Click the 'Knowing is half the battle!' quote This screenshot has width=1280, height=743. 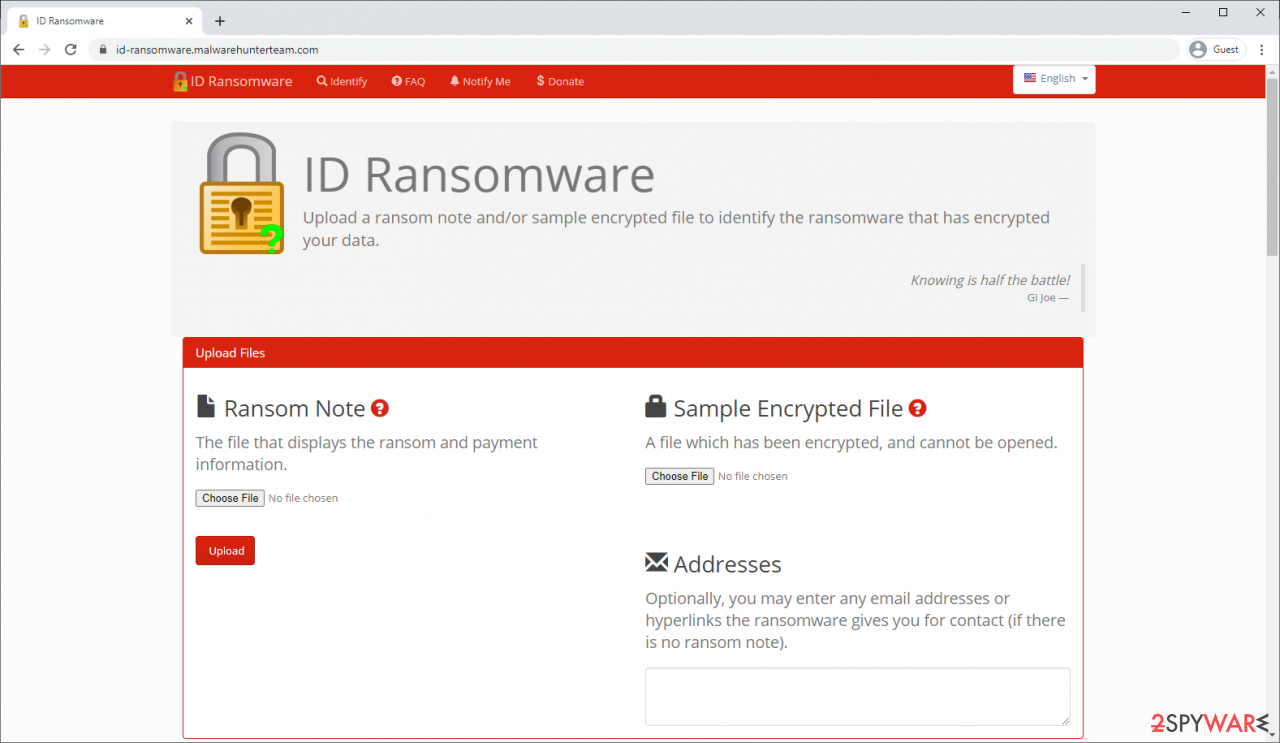(x=990, y=280)
